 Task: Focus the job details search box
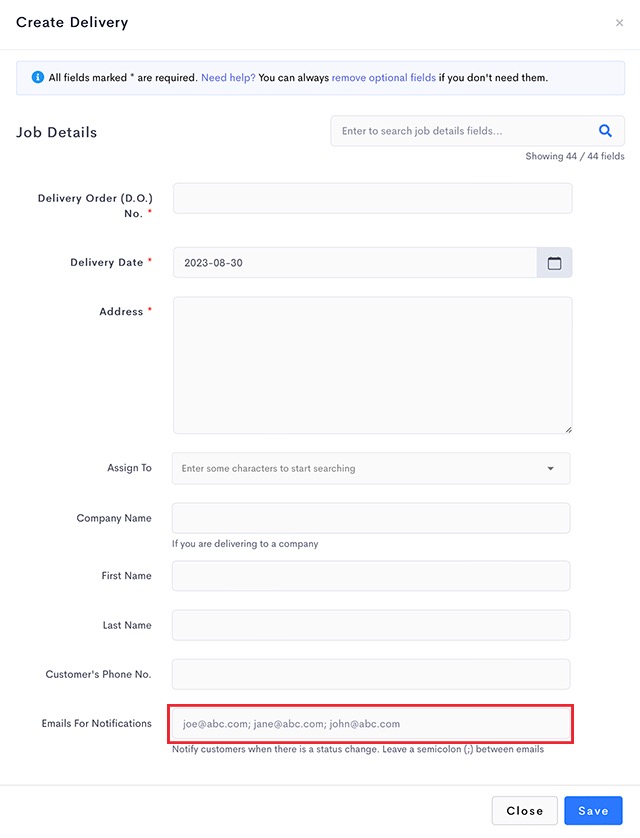[x=463, y=131]
